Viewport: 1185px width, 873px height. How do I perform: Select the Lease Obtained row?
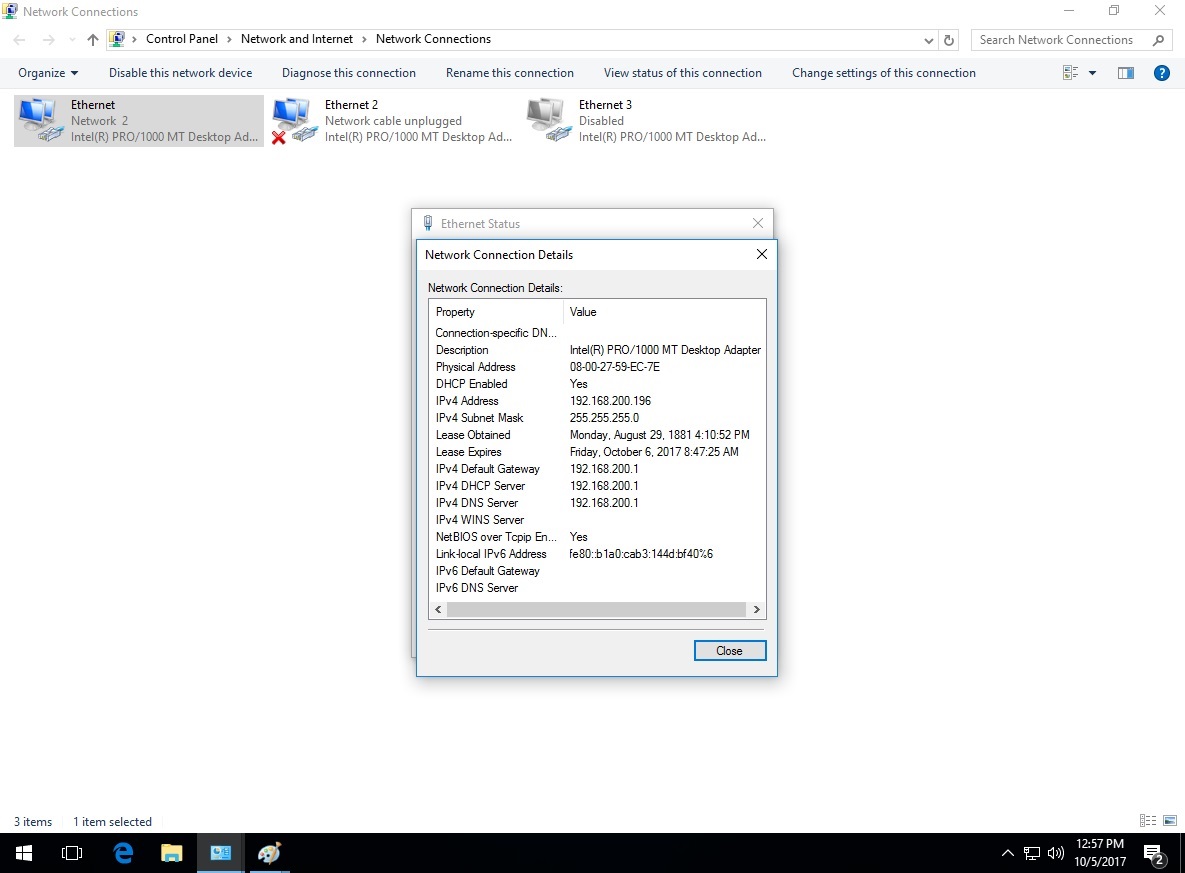[x=597, y=435]
